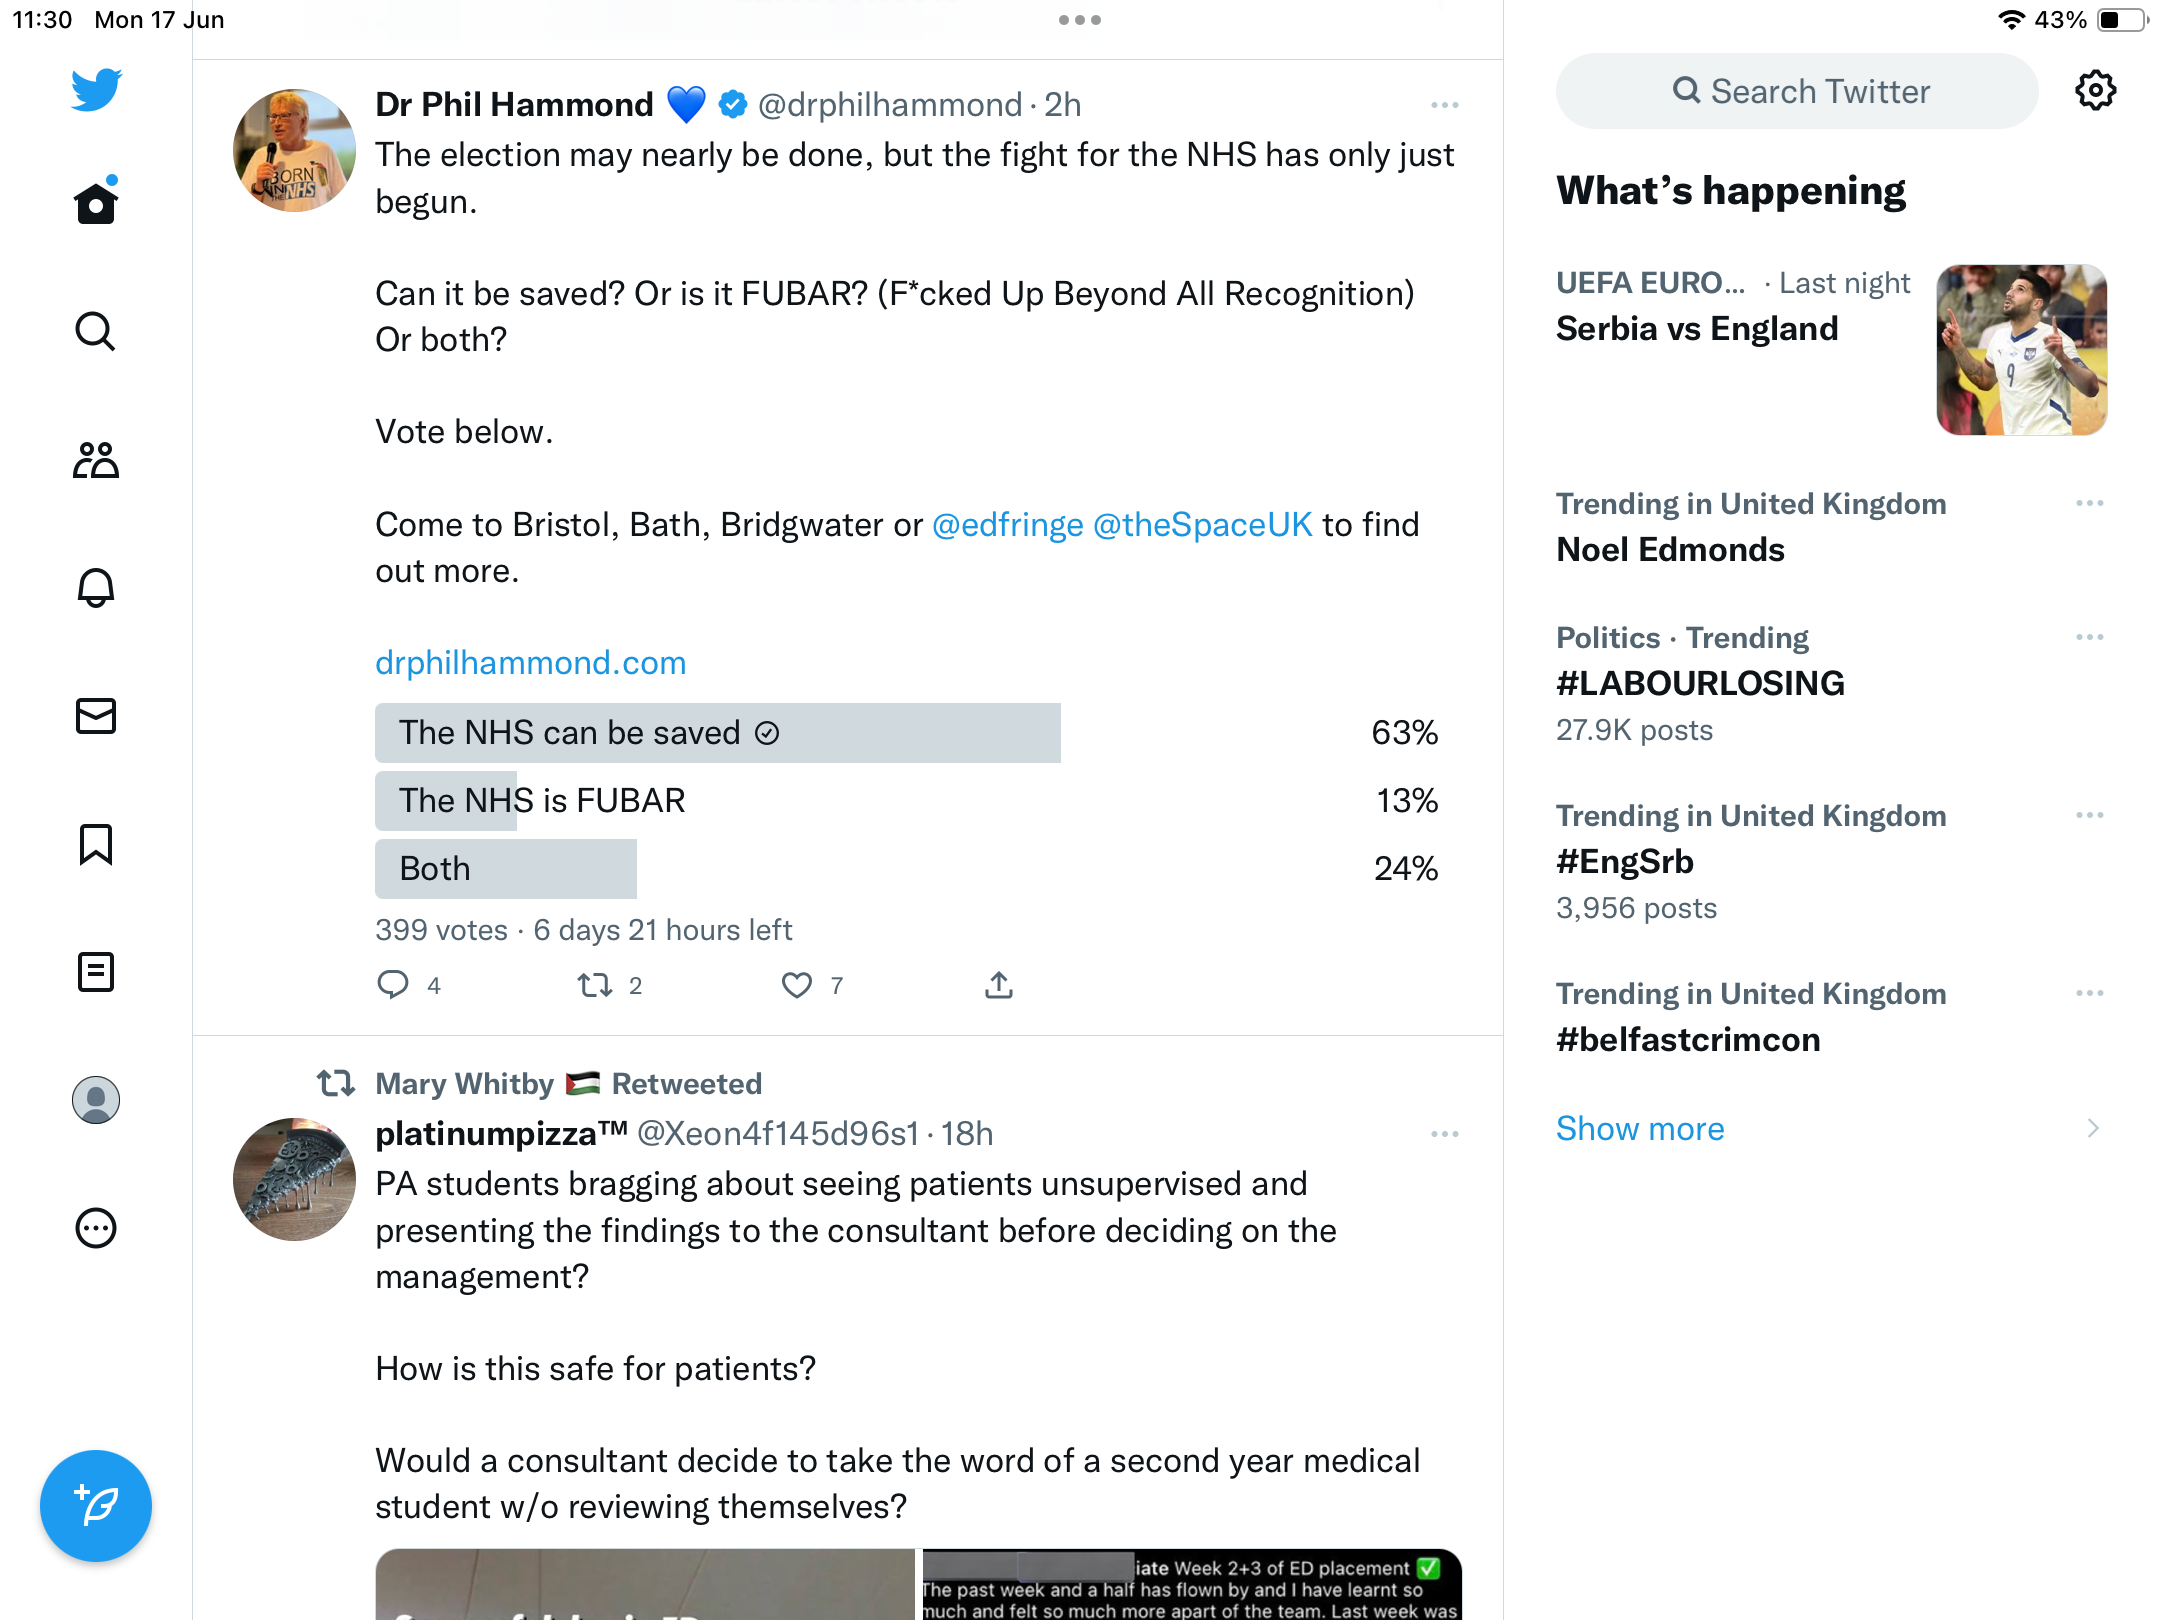Open more options for Noel Edmonds trend

(x=2090, y=503)
